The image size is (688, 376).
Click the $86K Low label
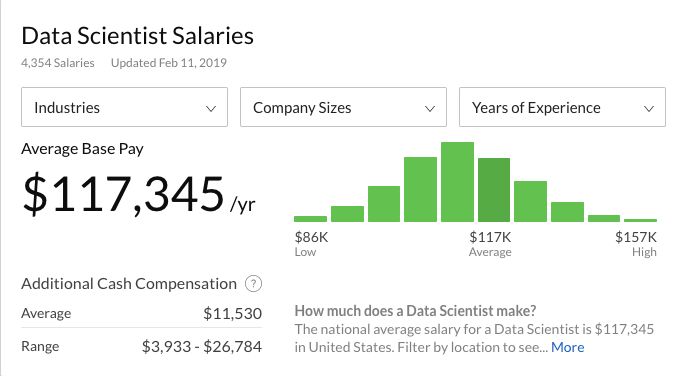[311, 244]
